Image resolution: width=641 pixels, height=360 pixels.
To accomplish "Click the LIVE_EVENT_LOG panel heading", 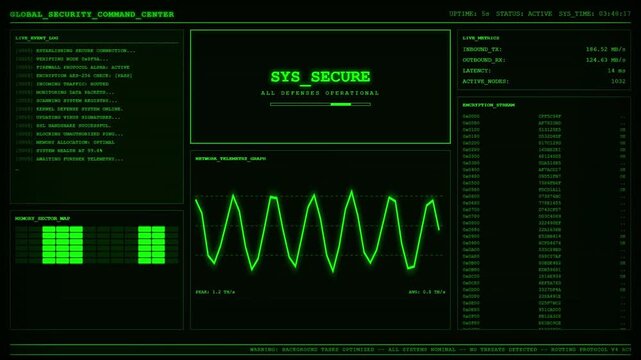I will tap(37, 38).
